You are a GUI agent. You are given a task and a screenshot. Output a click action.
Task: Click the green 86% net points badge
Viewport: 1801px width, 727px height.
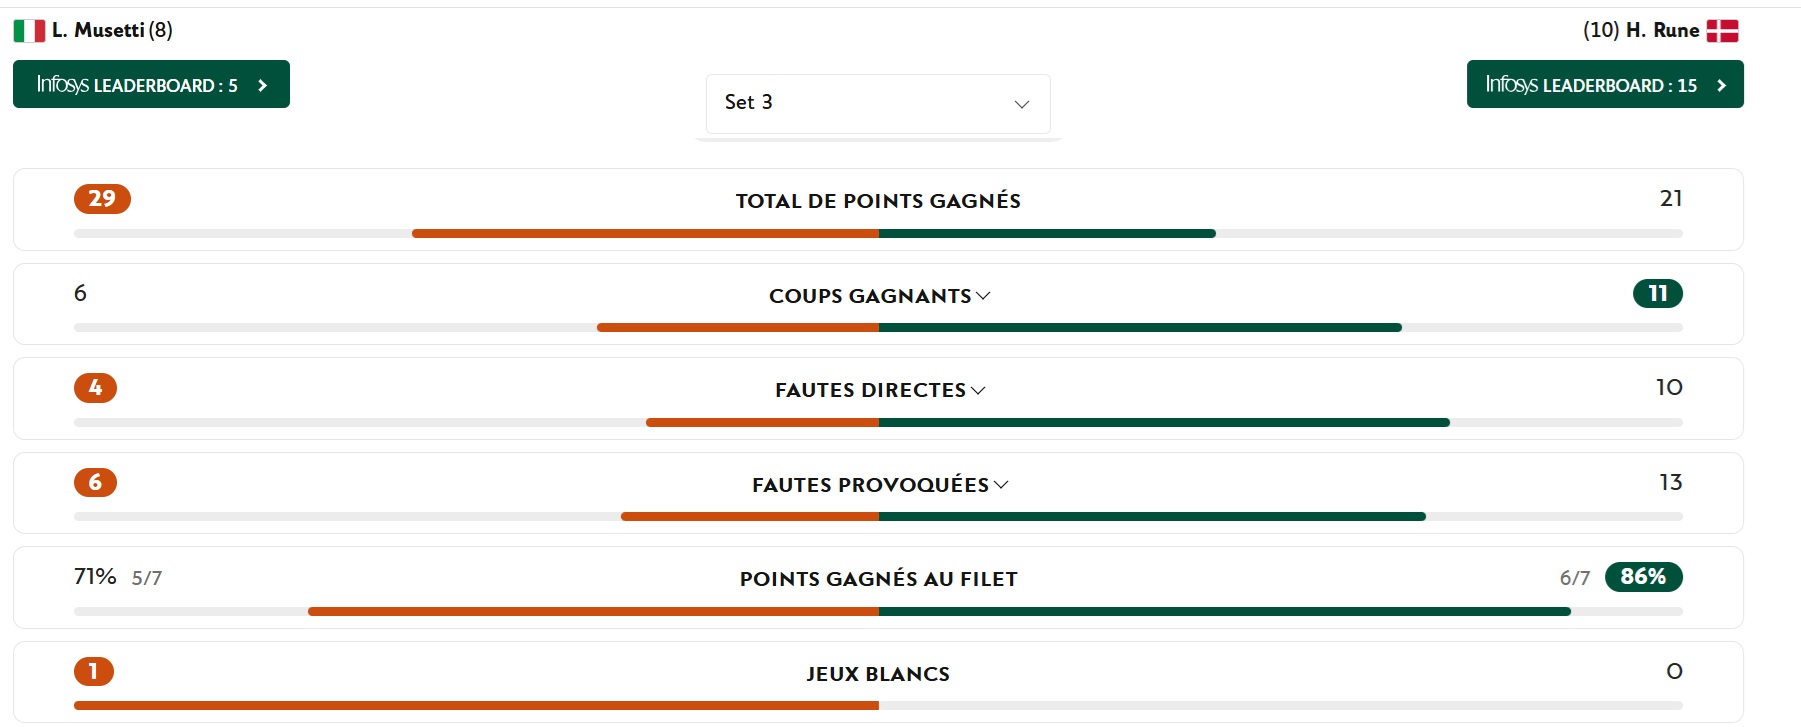point(1643,577)
